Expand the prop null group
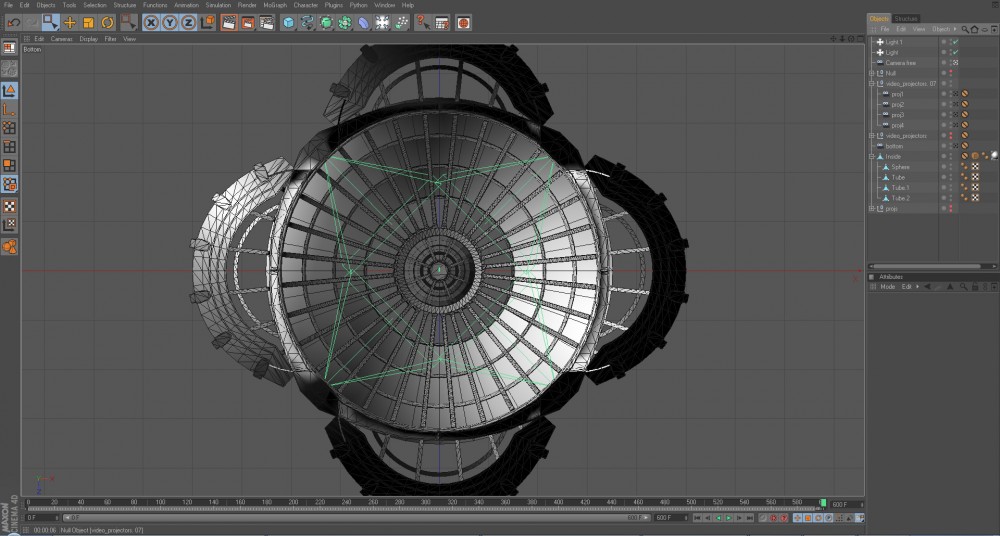This screenshot has width=1000, height=536. tap(872, 209)
